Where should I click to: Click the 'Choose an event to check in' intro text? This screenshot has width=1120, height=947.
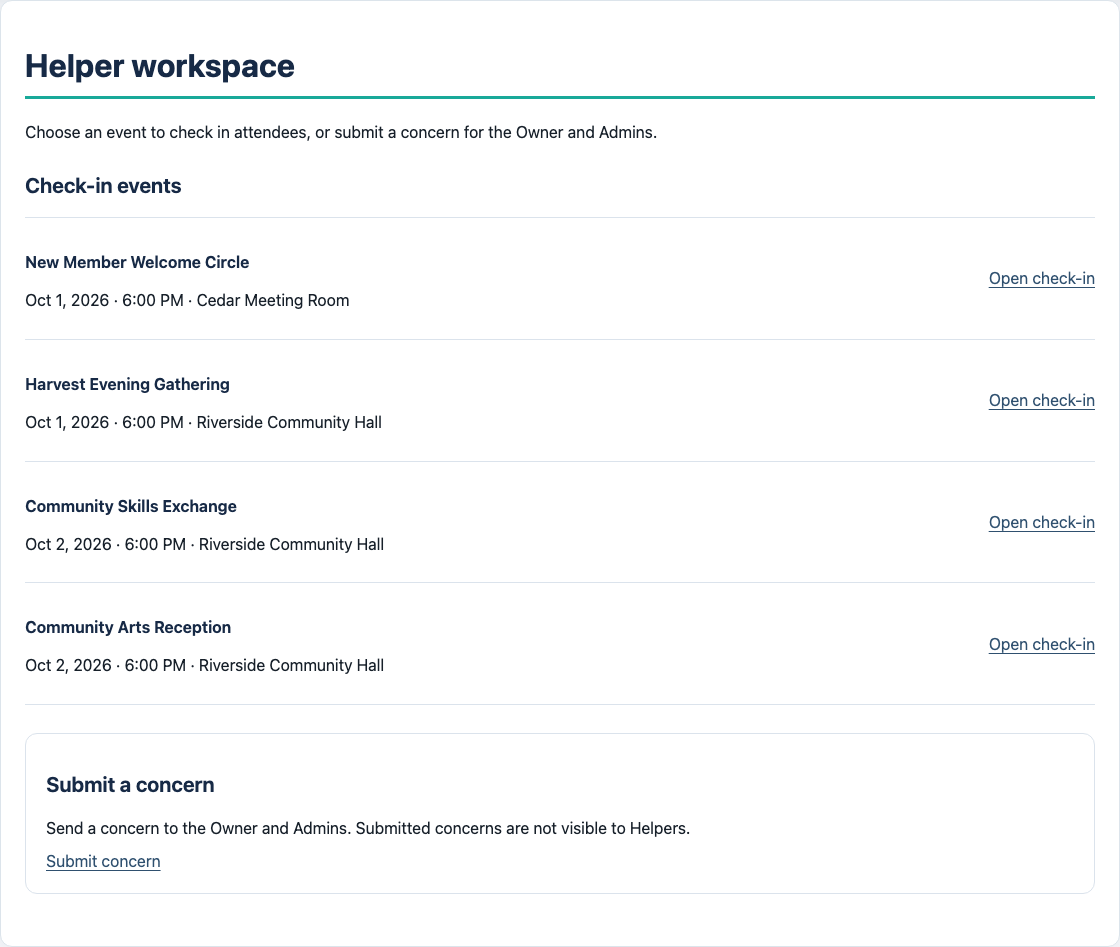[x=341, y=133]
